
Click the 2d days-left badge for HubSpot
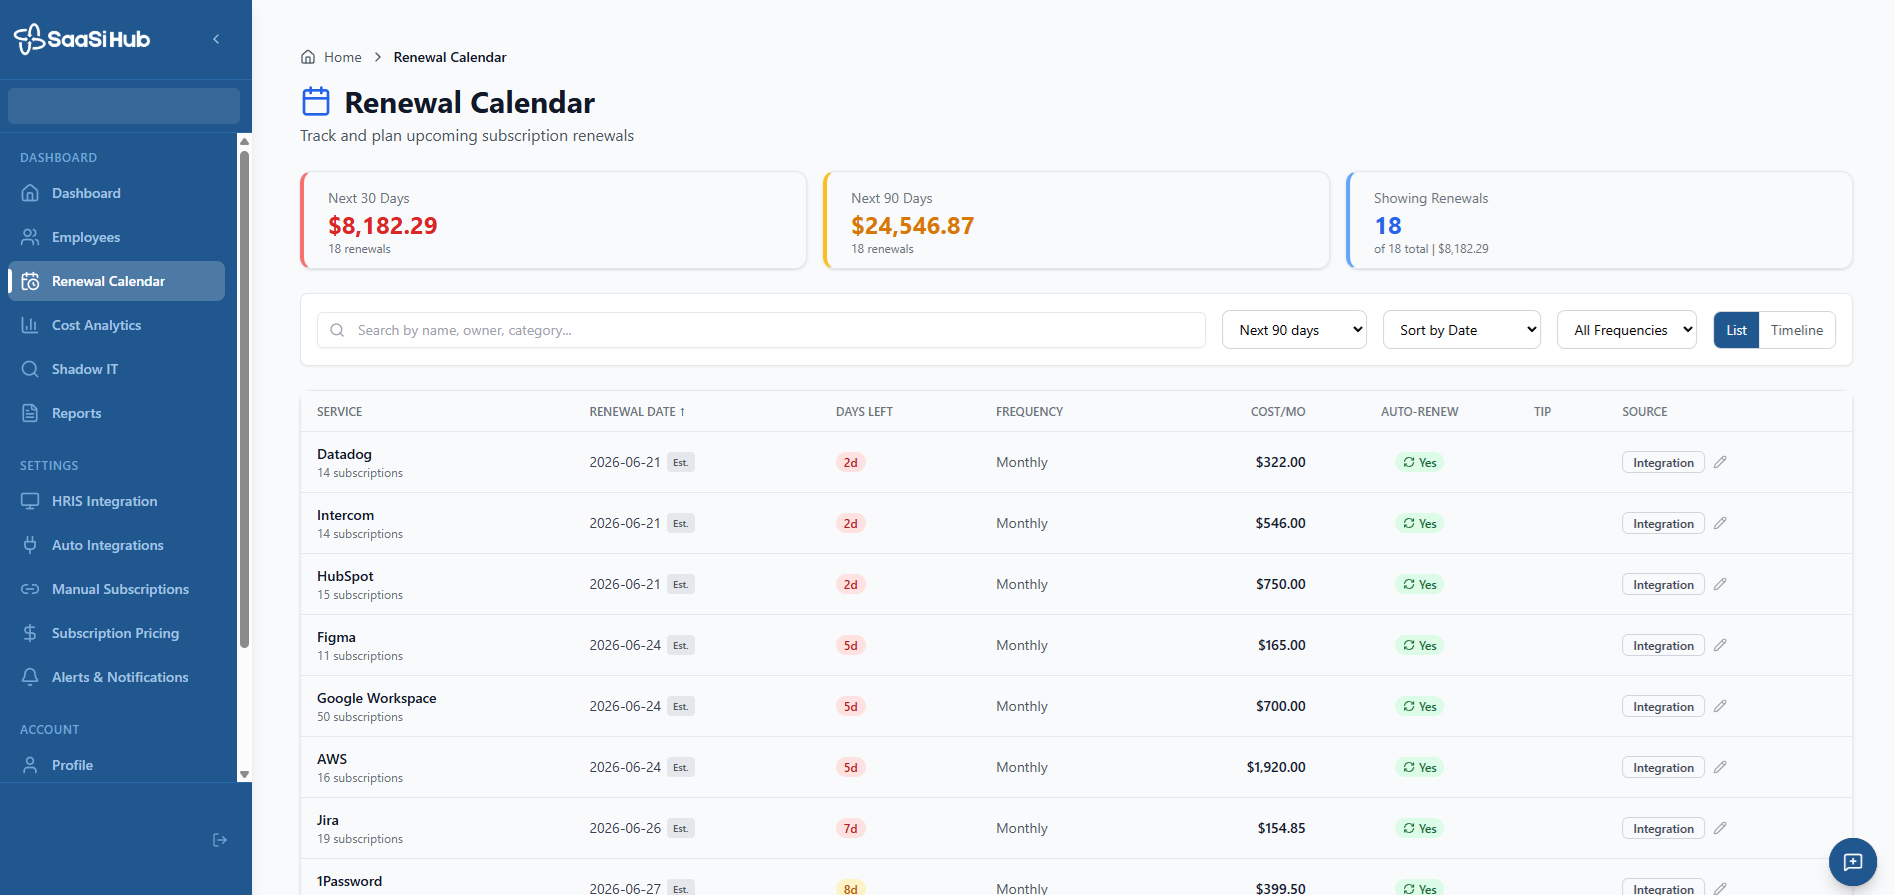[x=850, y=584]
